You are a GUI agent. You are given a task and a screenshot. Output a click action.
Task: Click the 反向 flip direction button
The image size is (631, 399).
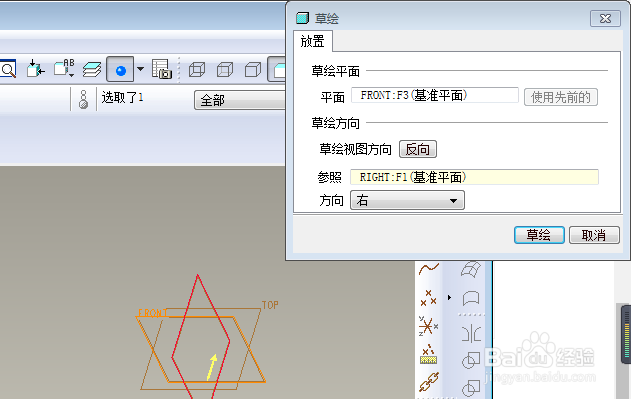418,149
